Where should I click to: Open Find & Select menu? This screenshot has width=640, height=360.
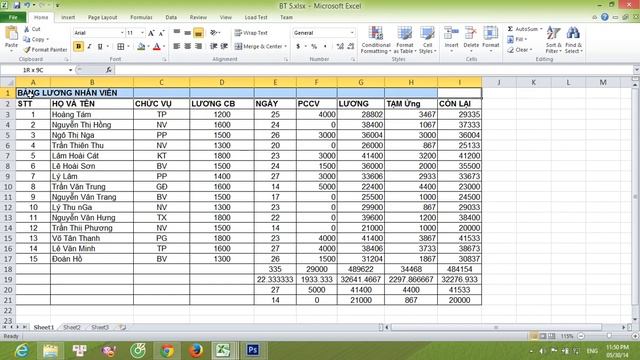[573, 40]
